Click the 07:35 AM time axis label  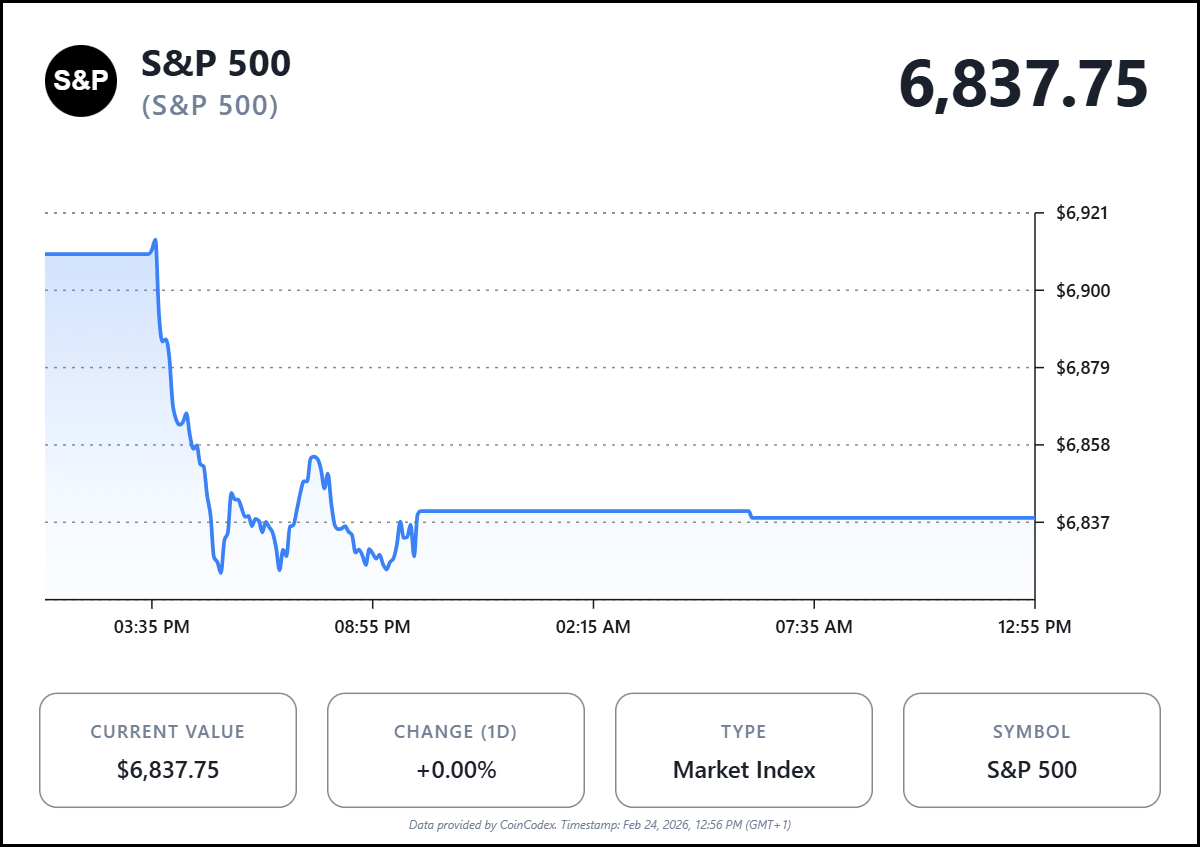click(815, 627)
